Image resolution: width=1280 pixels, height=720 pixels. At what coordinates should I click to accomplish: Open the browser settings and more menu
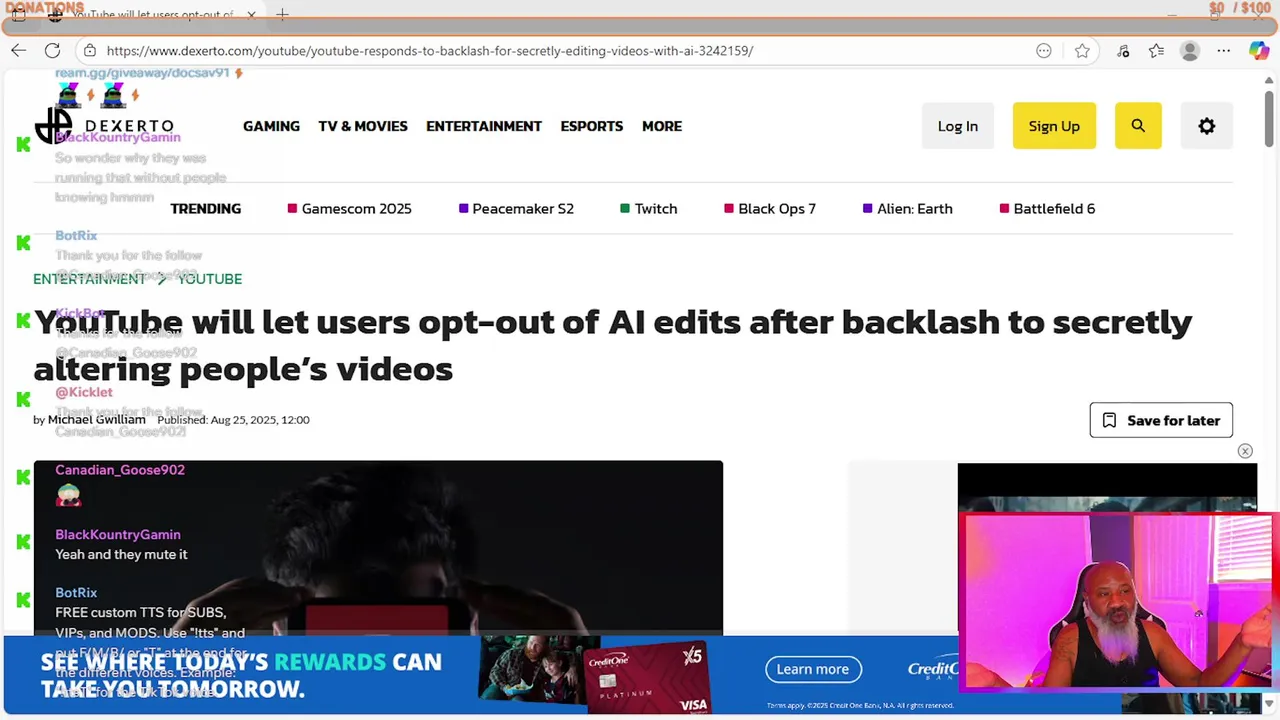(1224, 50)
